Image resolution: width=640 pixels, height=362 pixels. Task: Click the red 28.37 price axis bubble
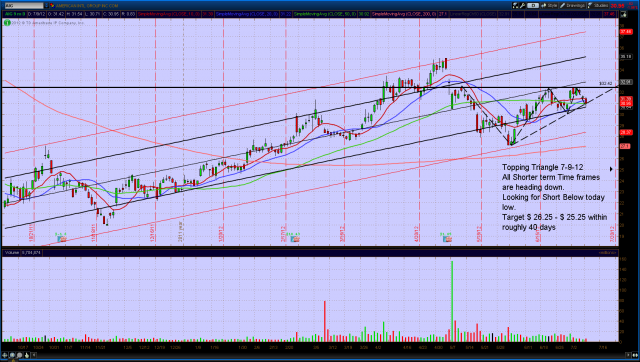click(x=626, y=132)
